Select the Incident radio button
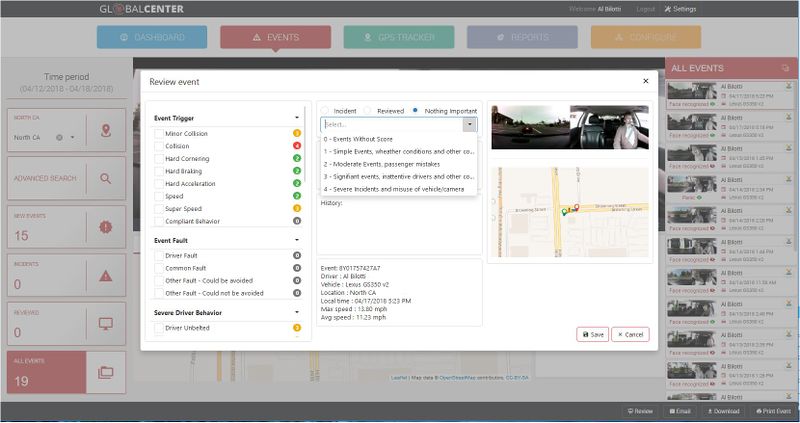 click(x=325, y=110)
